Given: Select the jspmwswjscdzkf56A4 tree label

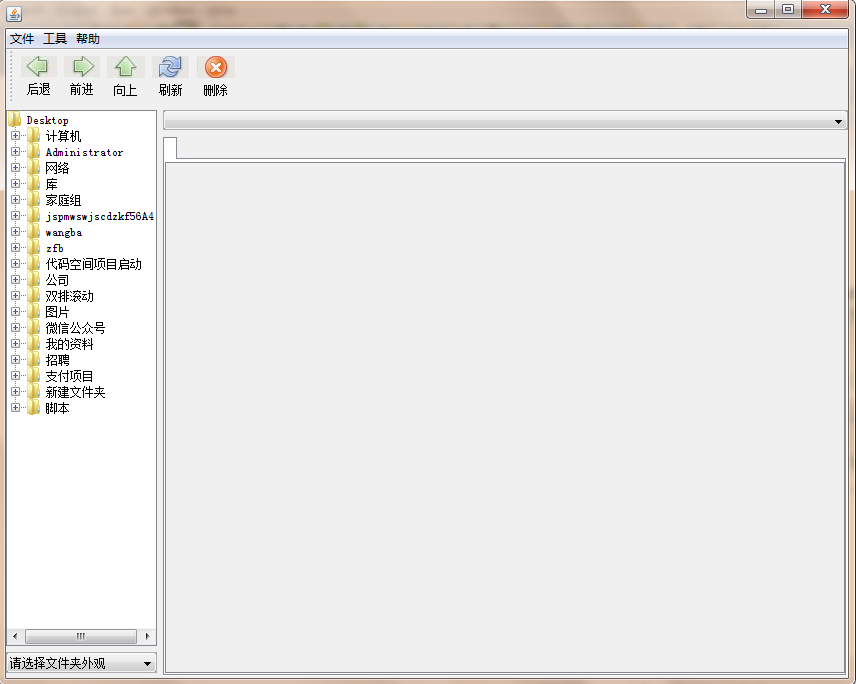Looking at the screenshot, I should [x=100, y=216].
